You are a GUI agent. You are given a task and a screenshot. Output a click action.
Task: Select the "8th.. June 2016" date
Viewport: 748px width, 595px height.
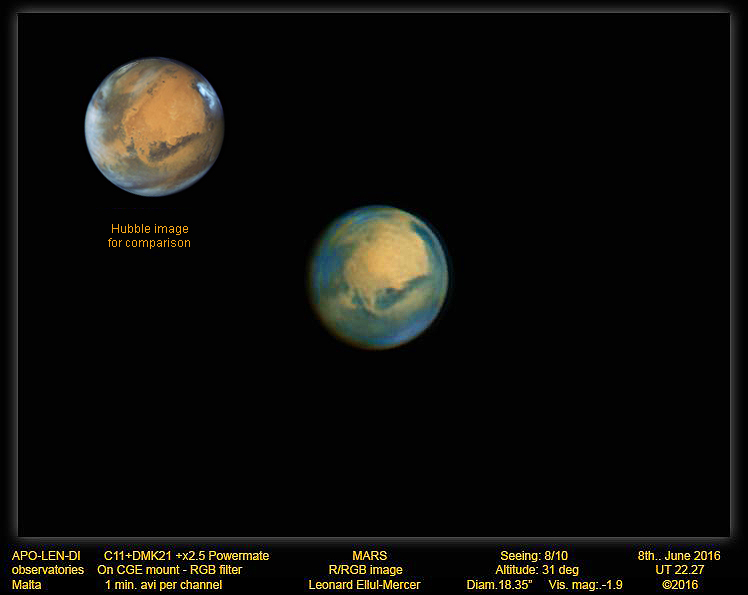pos(679,556)
